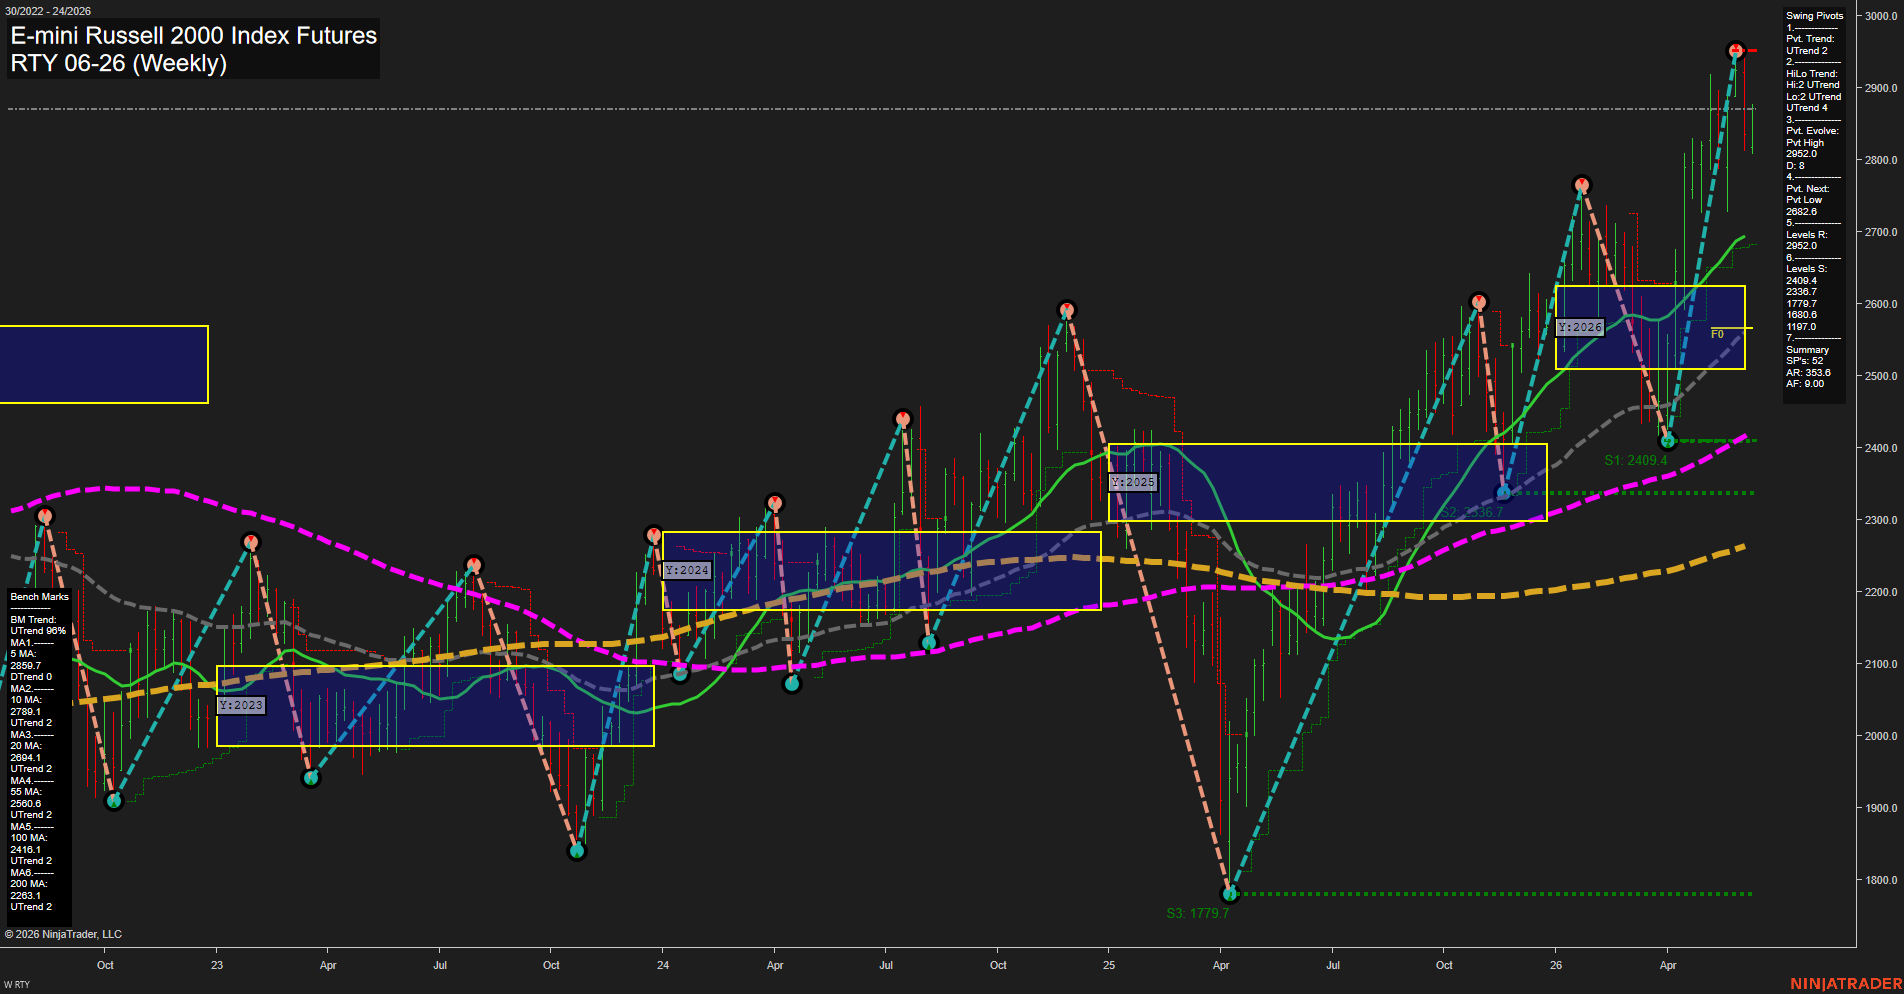Click the 55 MA: label in Bench Marks
The height and width of the screenshot is (994, 1904).
click(26, 792)
